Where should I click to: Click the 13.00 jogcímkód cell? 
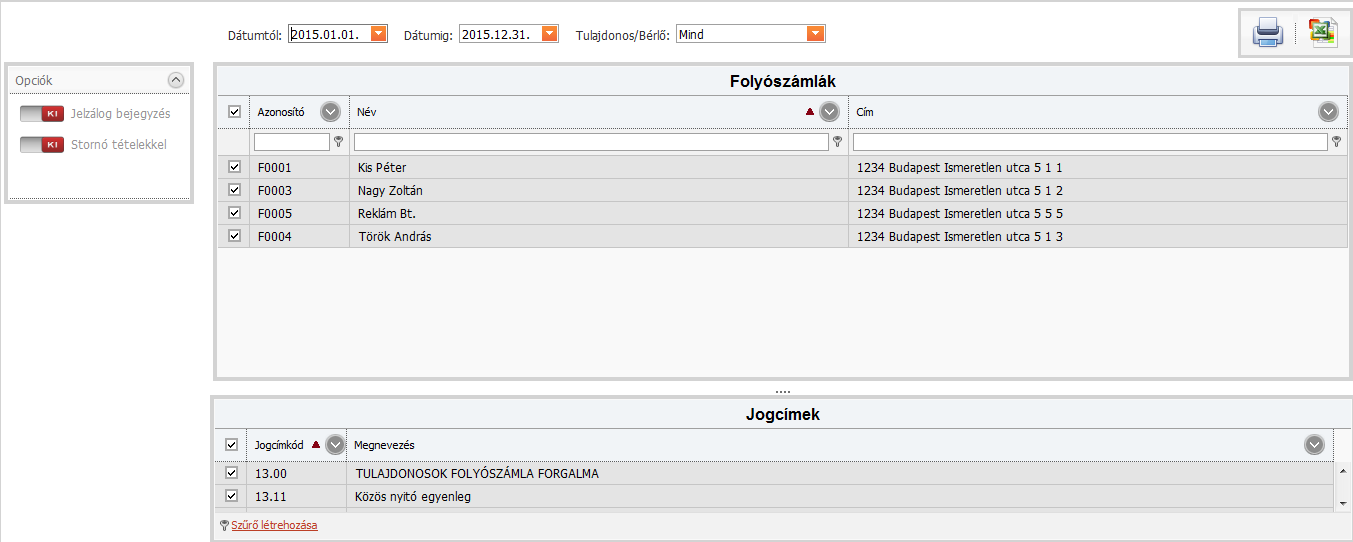pos(296,473)
